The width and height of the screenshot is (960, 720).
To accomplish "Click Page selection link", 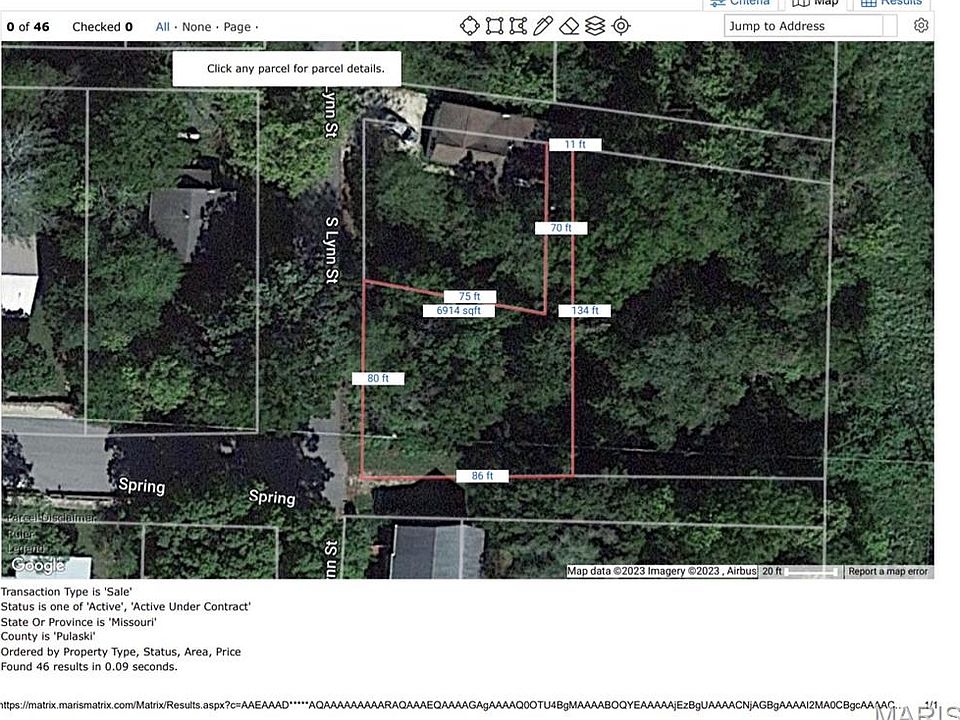I will 237,27.
